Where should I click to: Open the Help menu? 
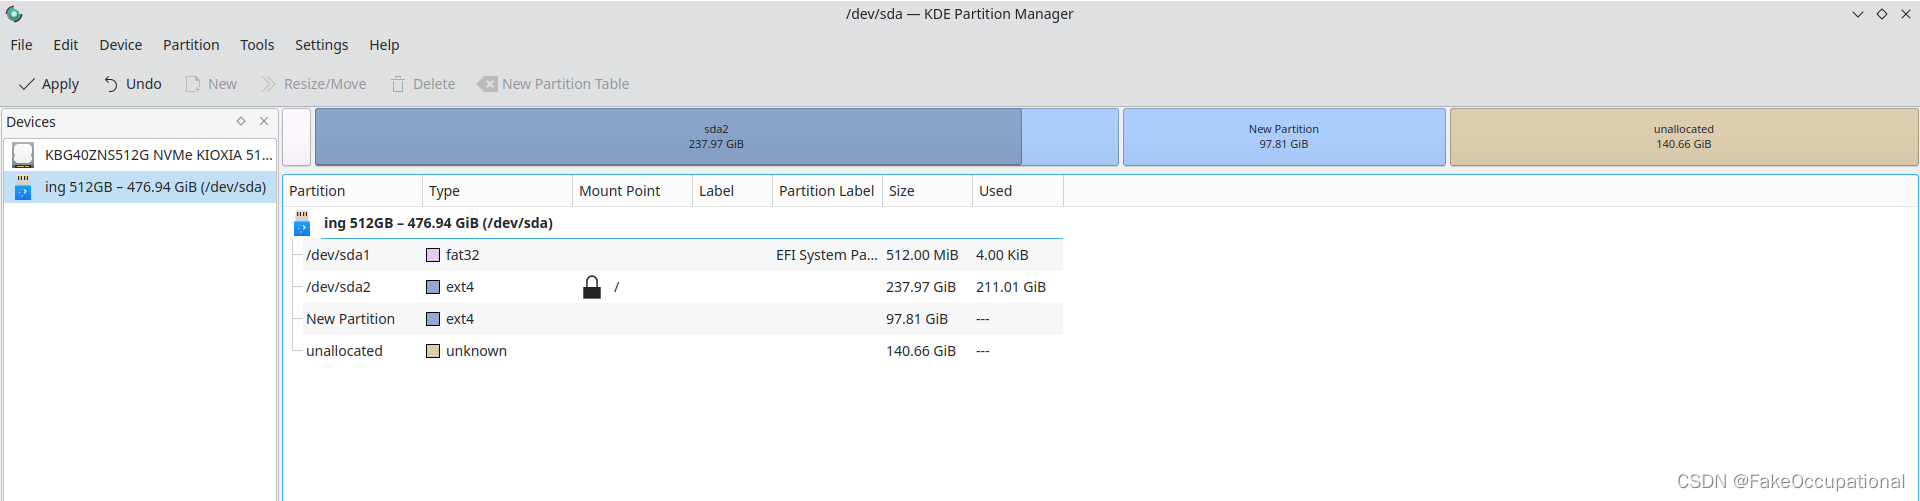point(384,45)
